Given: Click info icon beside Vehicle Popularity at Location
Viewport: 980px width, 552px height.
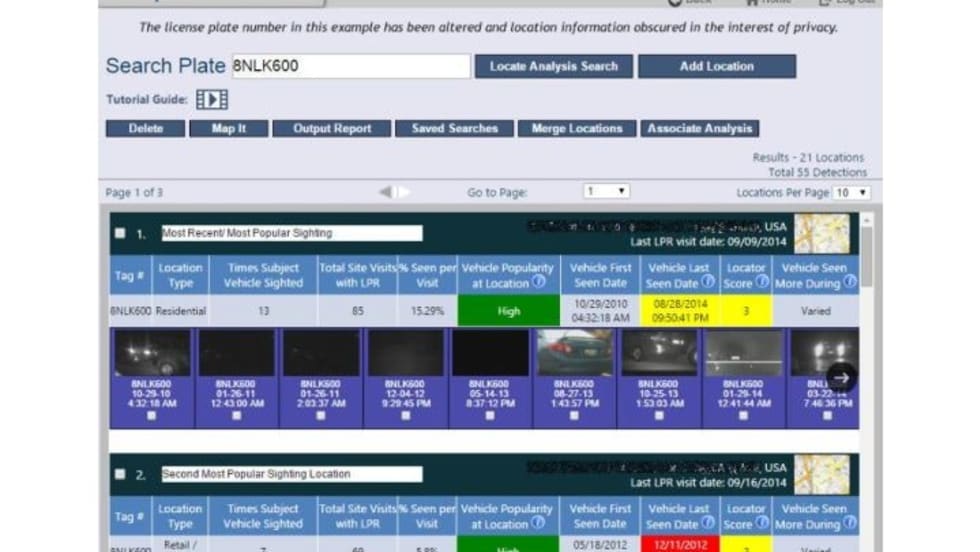Looking at the screenshot, I should click(x=538, y=283).
